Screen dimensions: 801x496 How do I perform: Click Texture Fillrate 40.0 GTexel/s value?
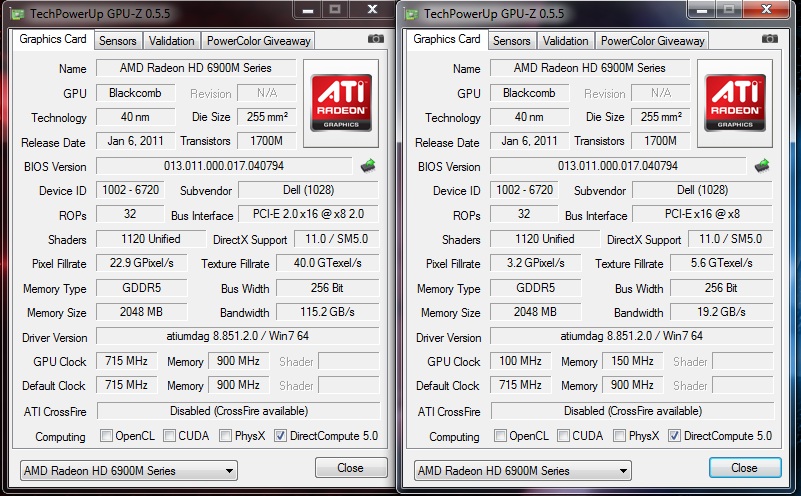pos(327,263)
